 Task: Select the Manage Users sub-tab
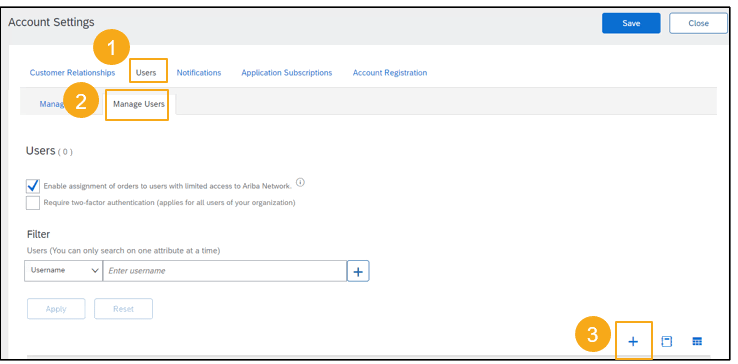tap(139, 104)
